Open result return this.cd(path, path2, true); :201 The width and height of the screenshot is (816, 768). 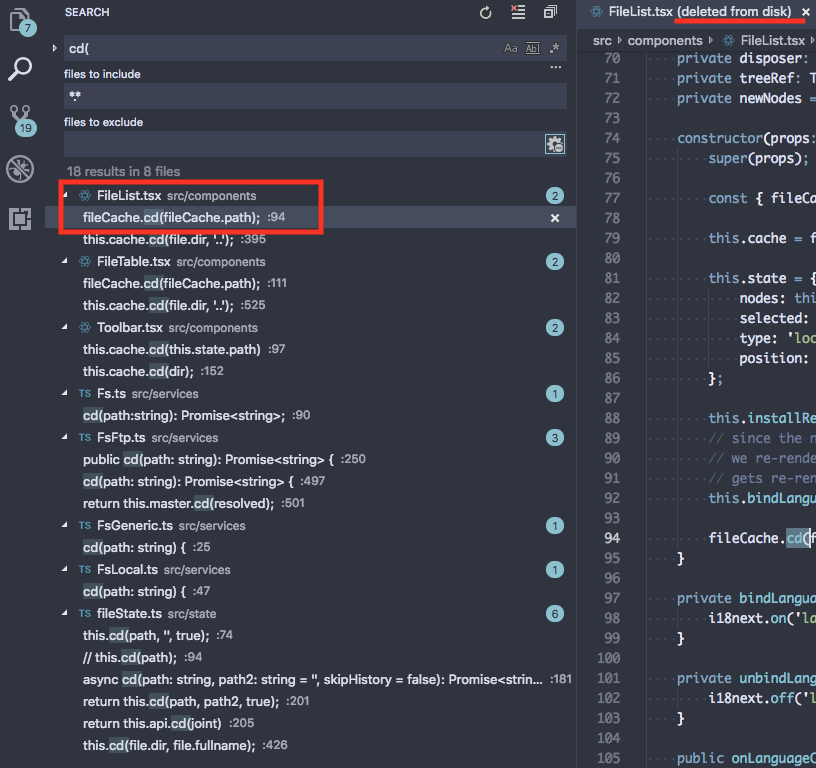(x=311, y=701)
